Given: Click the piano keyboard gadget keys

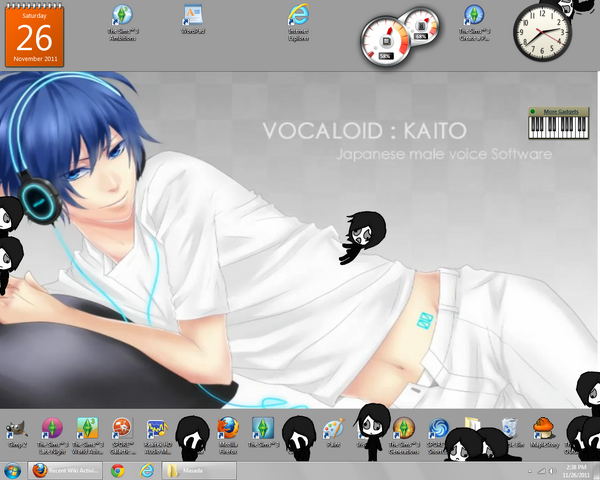Looking at the screenshot, I should point(559,127).
